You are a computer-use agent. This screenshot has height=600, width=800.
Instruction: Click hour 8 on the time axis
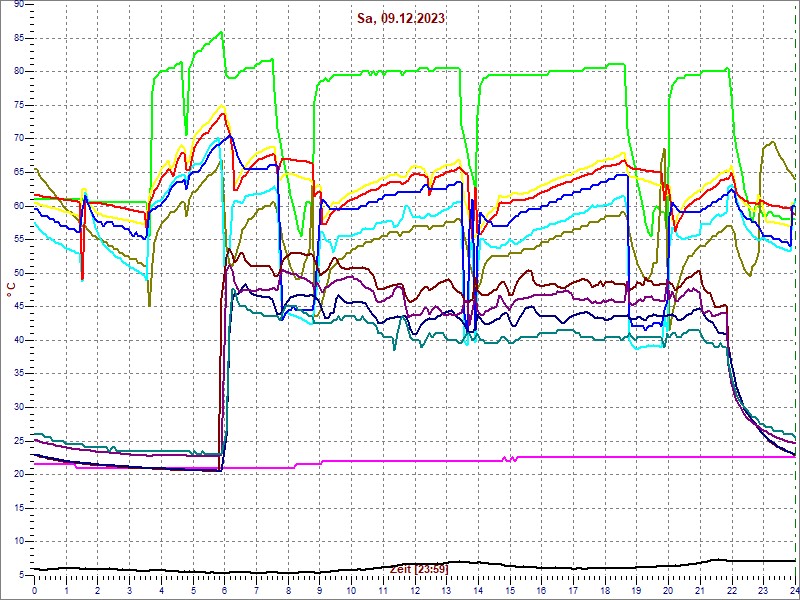pos(288,590)
